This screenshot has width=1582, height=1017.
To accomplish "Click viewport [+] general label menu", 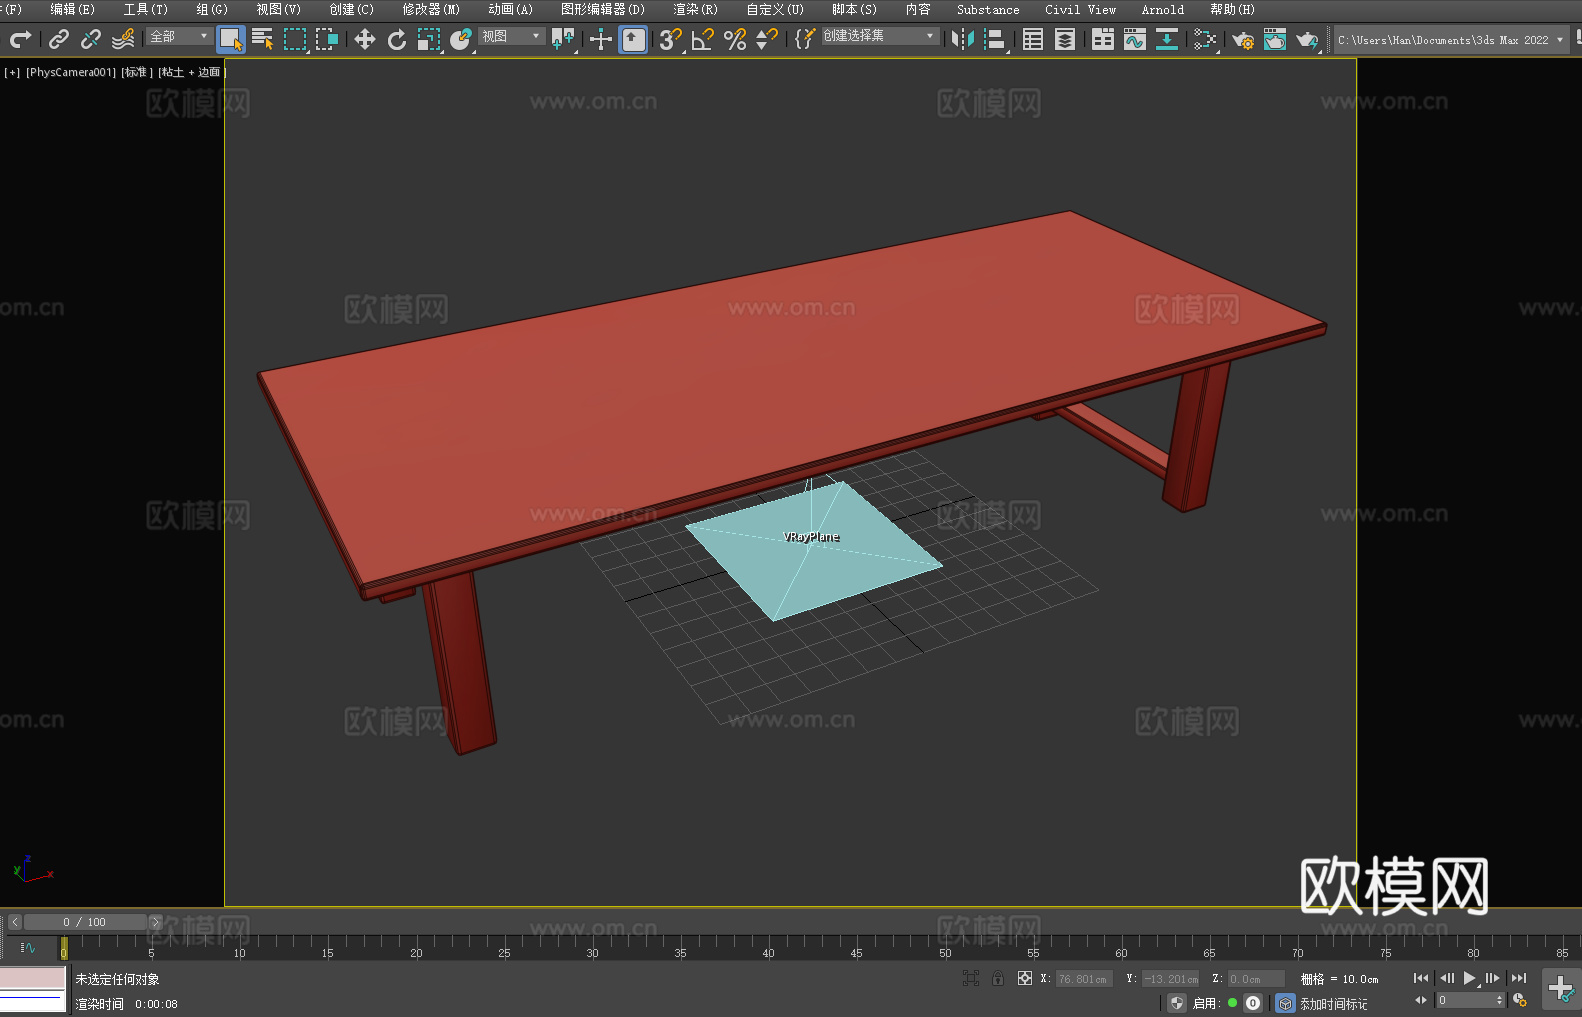I will coord(12,72).
